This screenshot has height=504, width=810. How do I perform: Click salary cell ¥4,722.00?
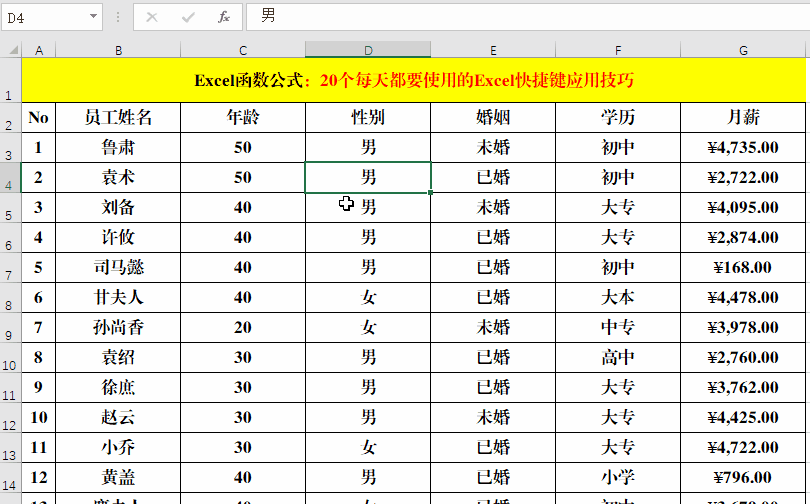click(743, 447)
